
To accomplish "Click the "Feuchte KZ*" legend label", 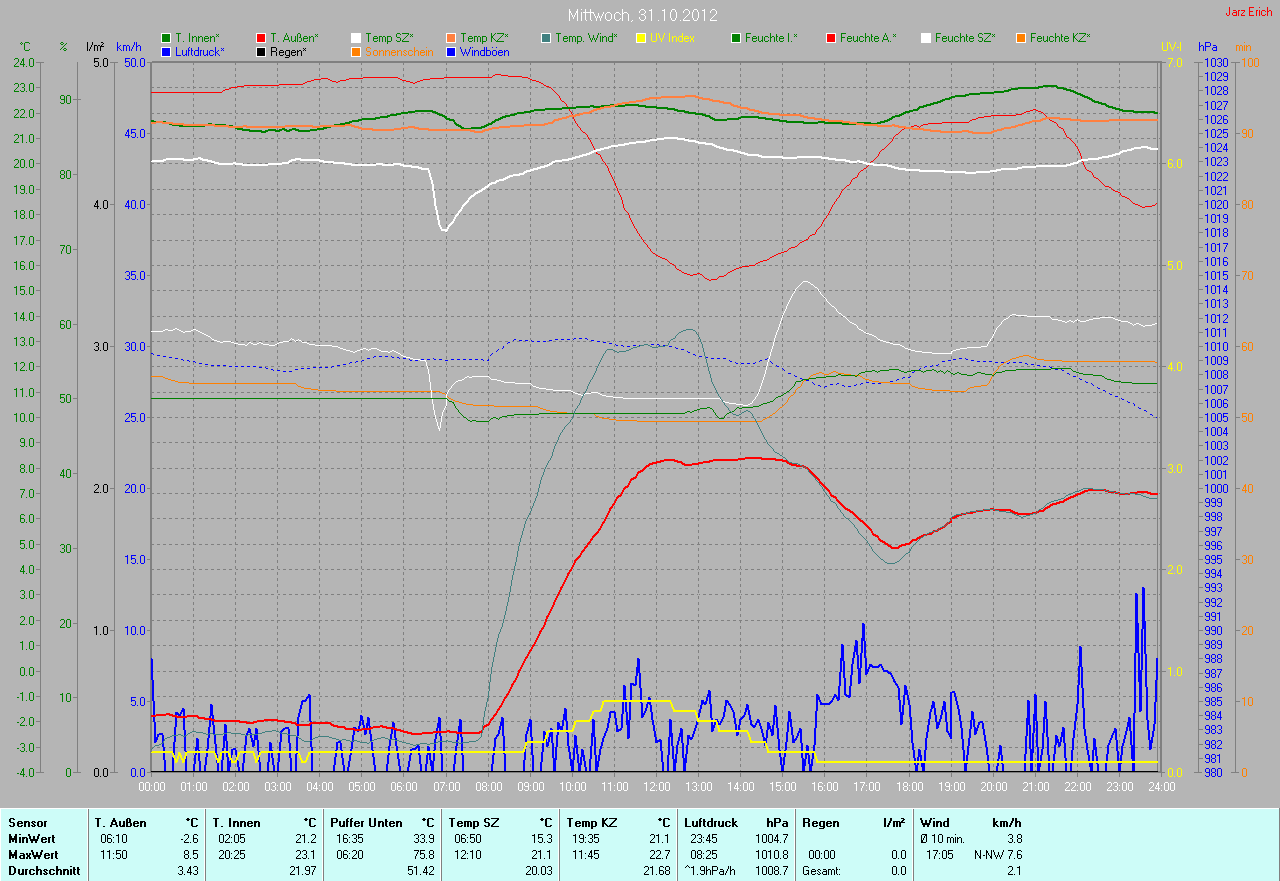I will tap(1060, 38).
